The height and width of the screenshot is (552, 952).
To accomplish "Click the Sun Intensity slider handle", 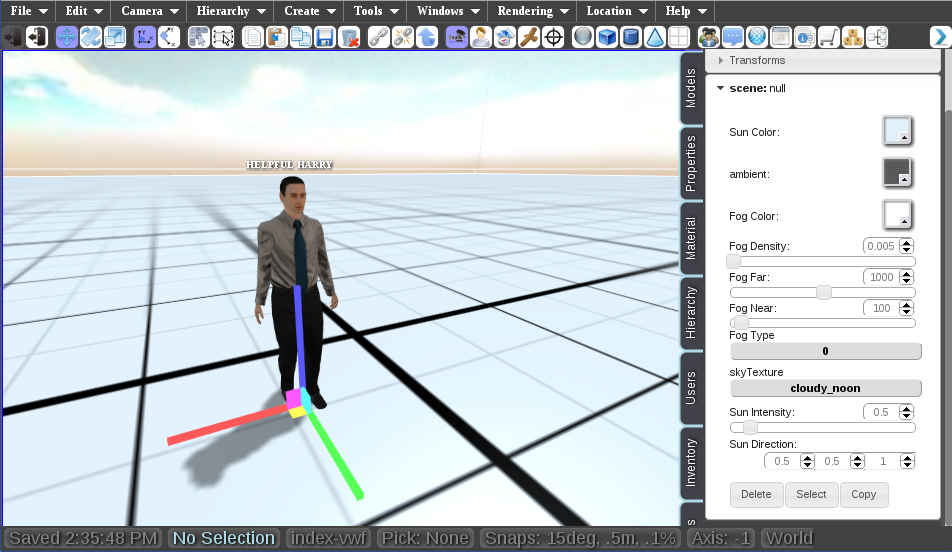I will tap(750, 428).
